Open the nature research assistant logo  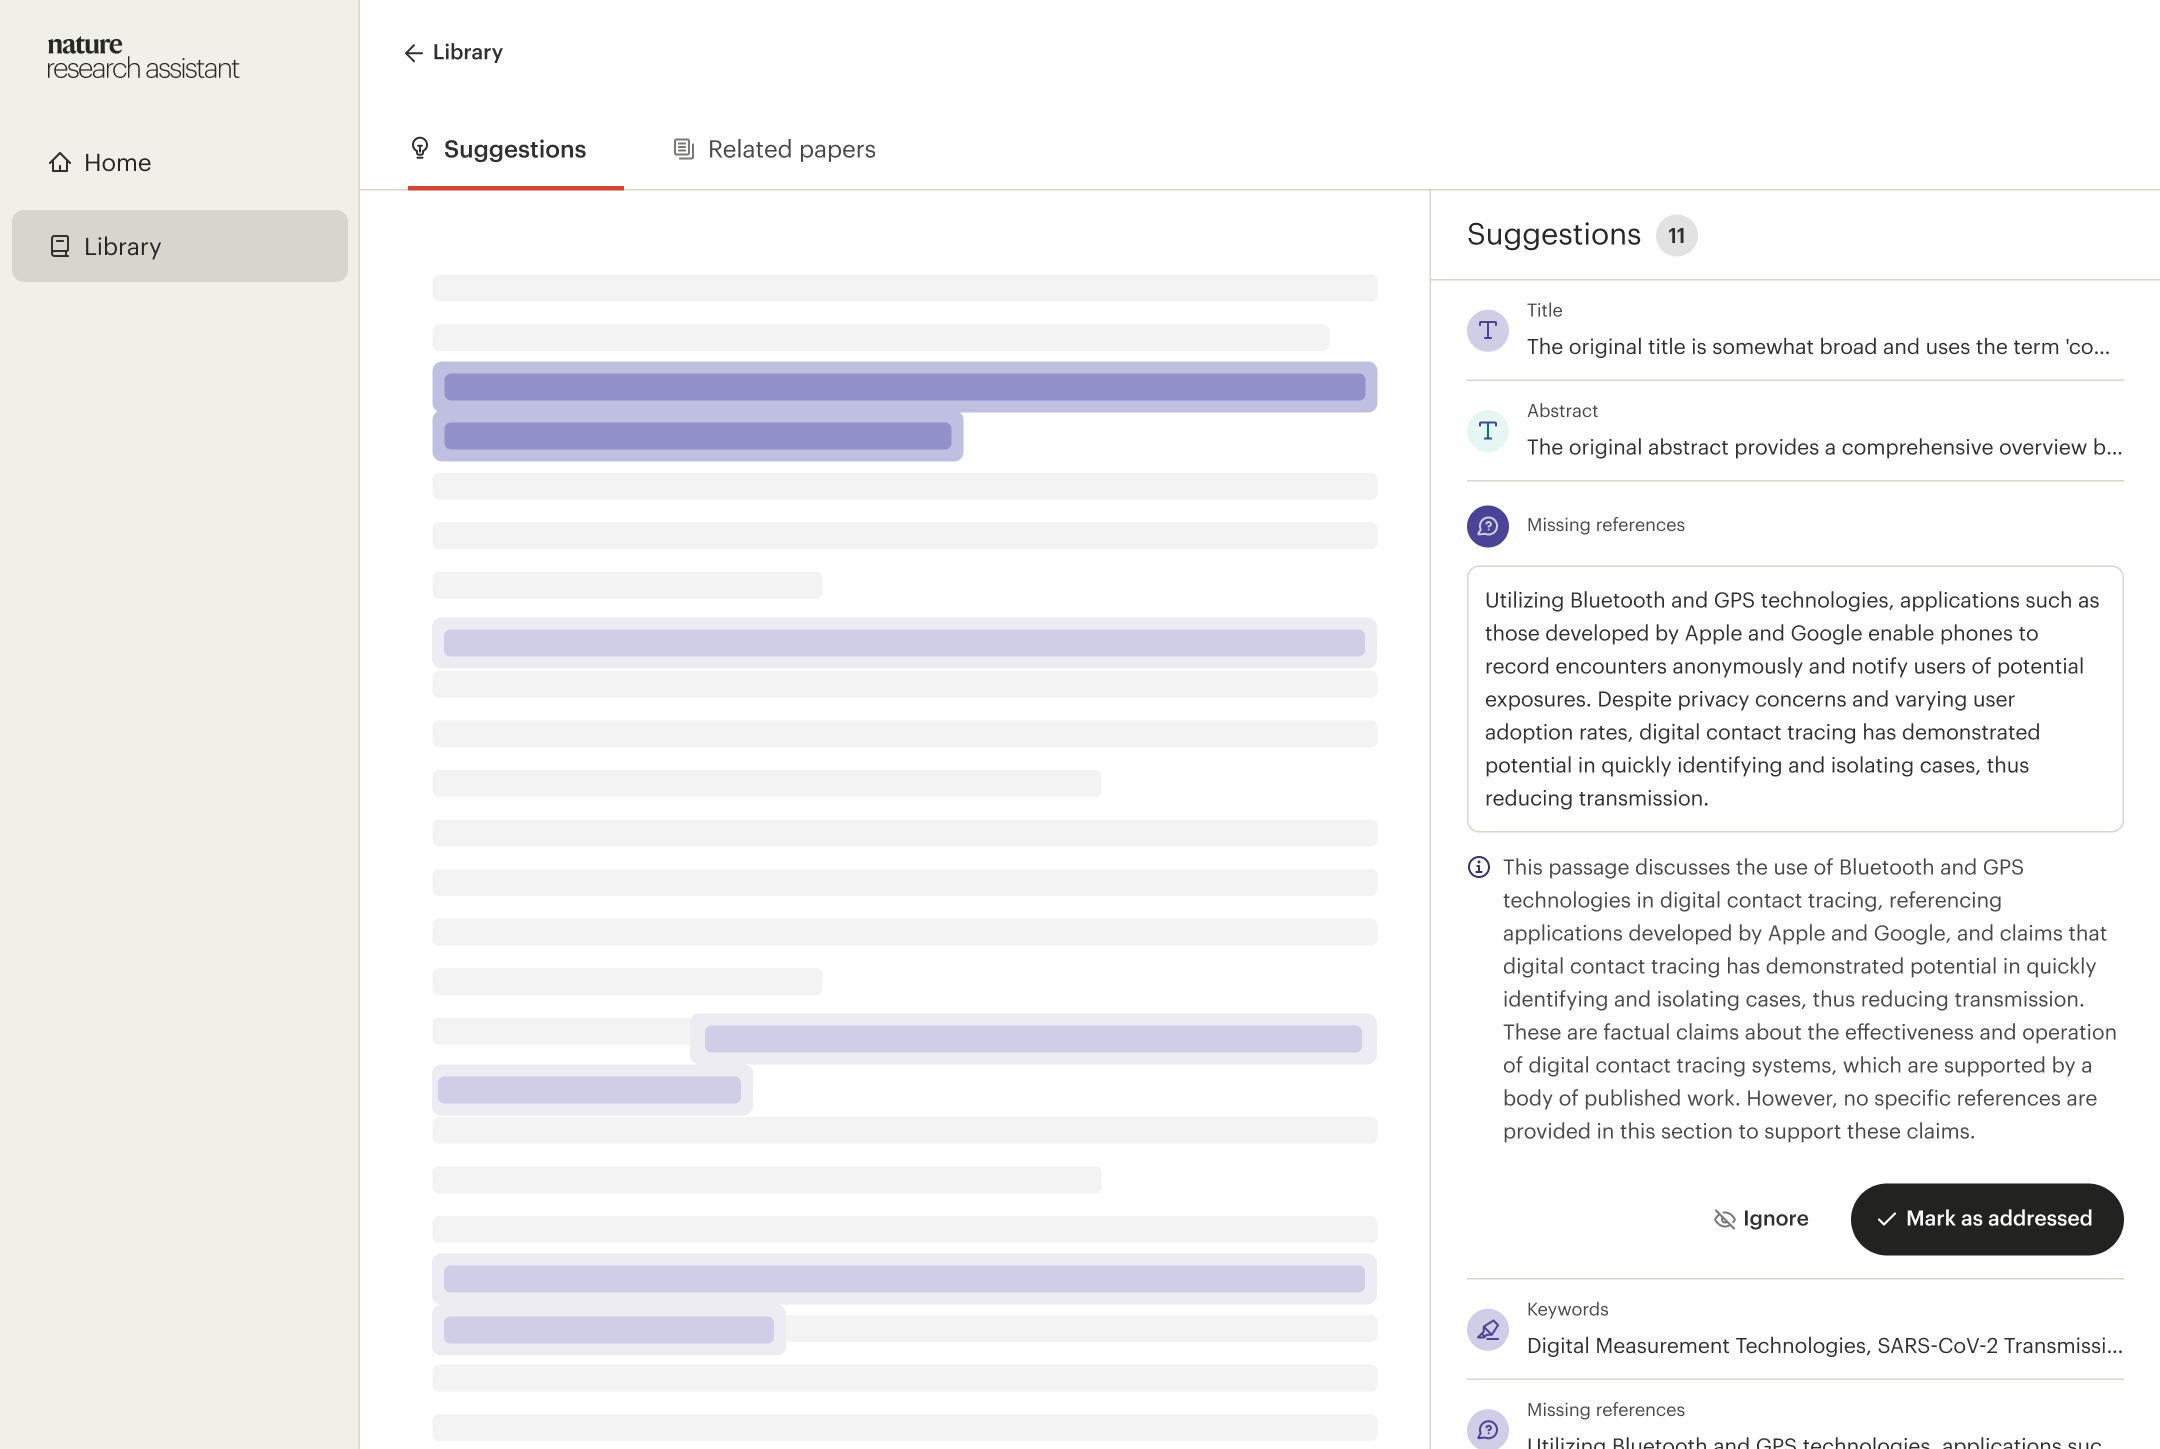(143, 57)
